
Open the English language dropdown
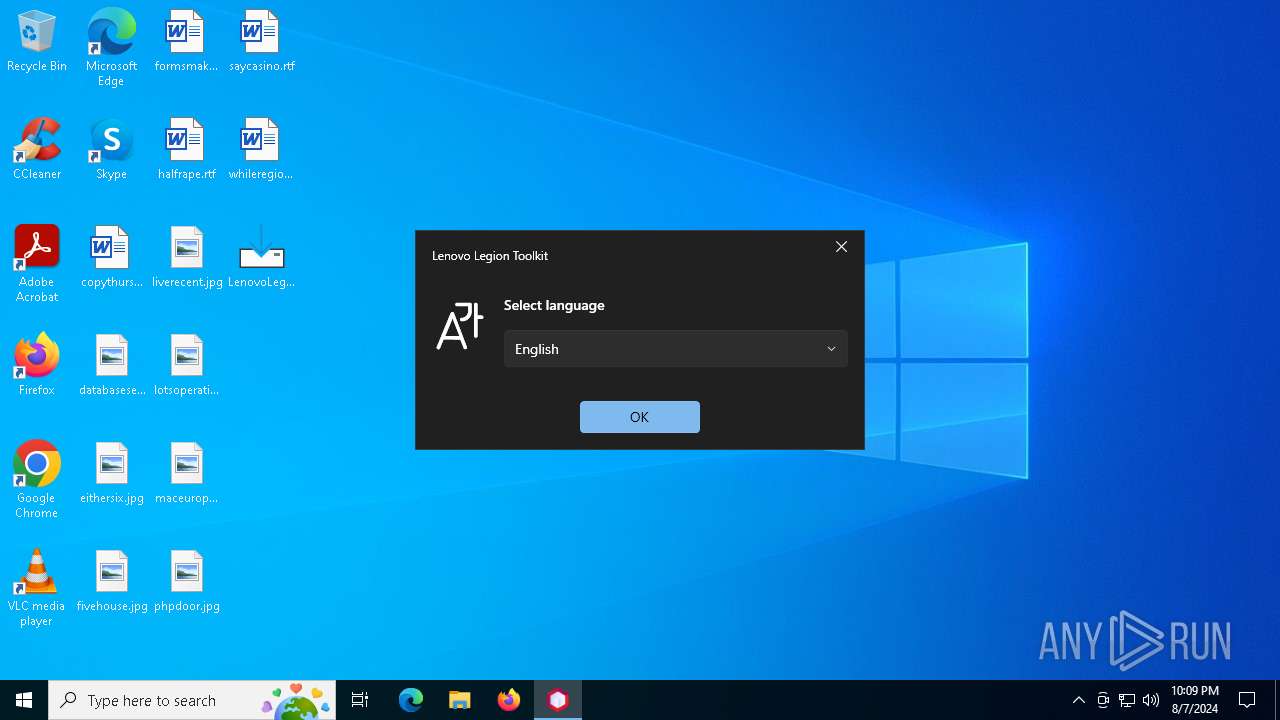click(676, 349)
